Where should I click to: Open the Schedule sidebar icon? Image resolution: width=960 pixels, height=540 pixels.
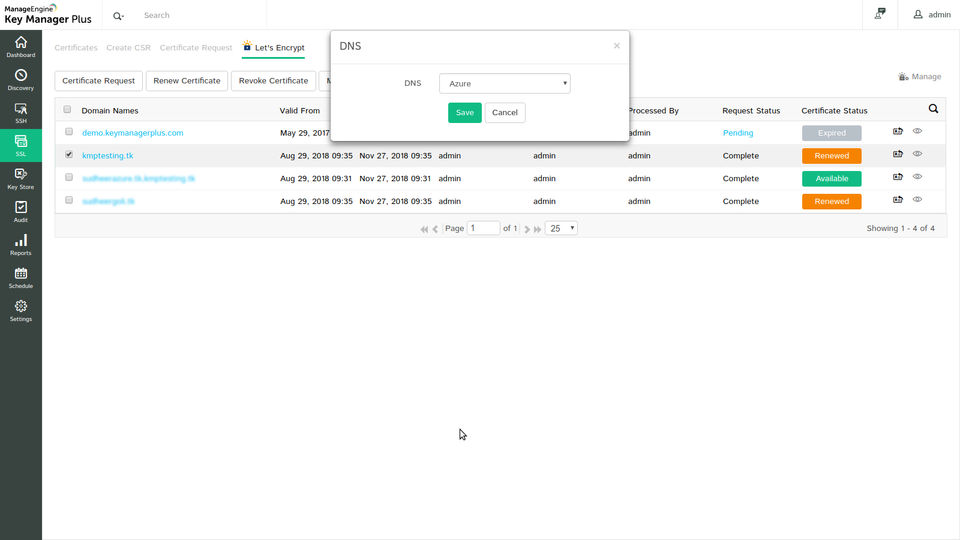[x=21, y=278]
